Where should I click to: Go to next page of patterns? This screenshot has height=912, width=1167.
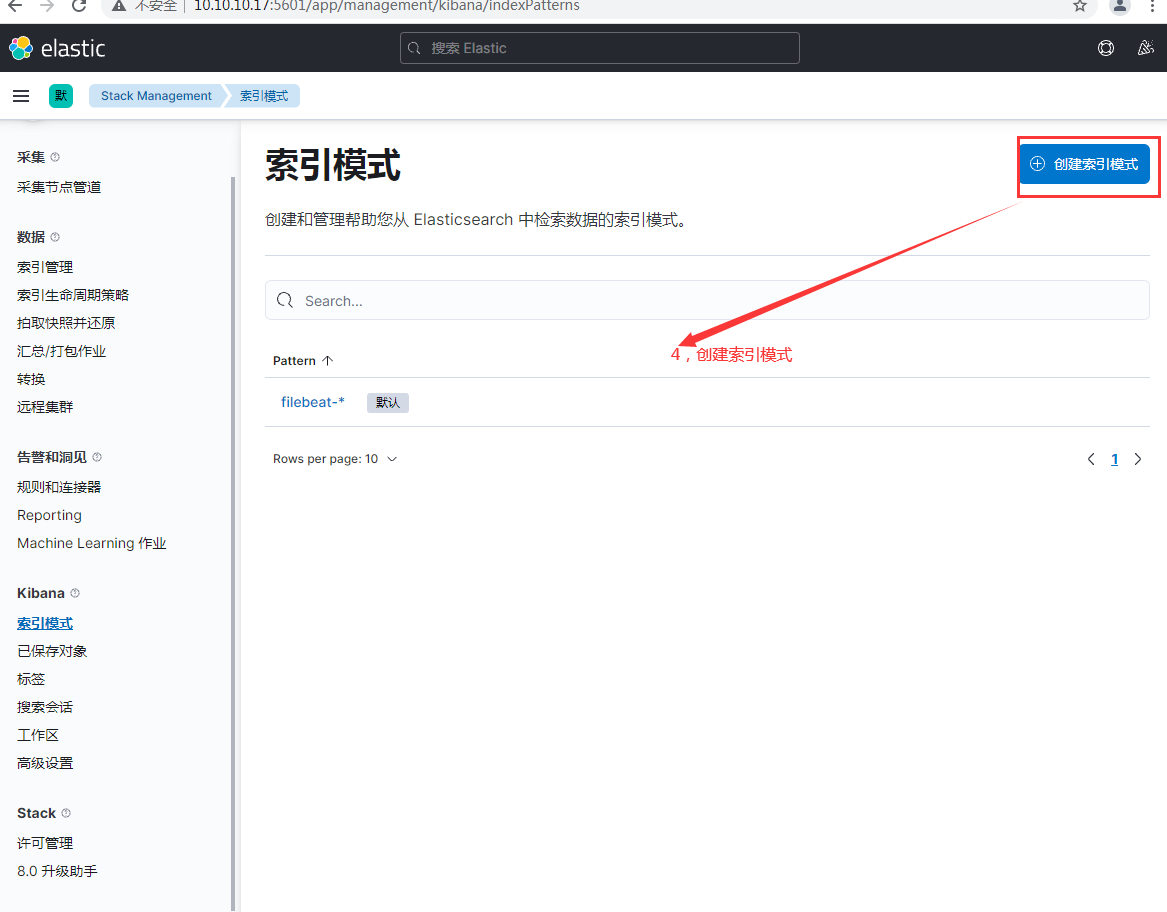(x=1137, y=459)
